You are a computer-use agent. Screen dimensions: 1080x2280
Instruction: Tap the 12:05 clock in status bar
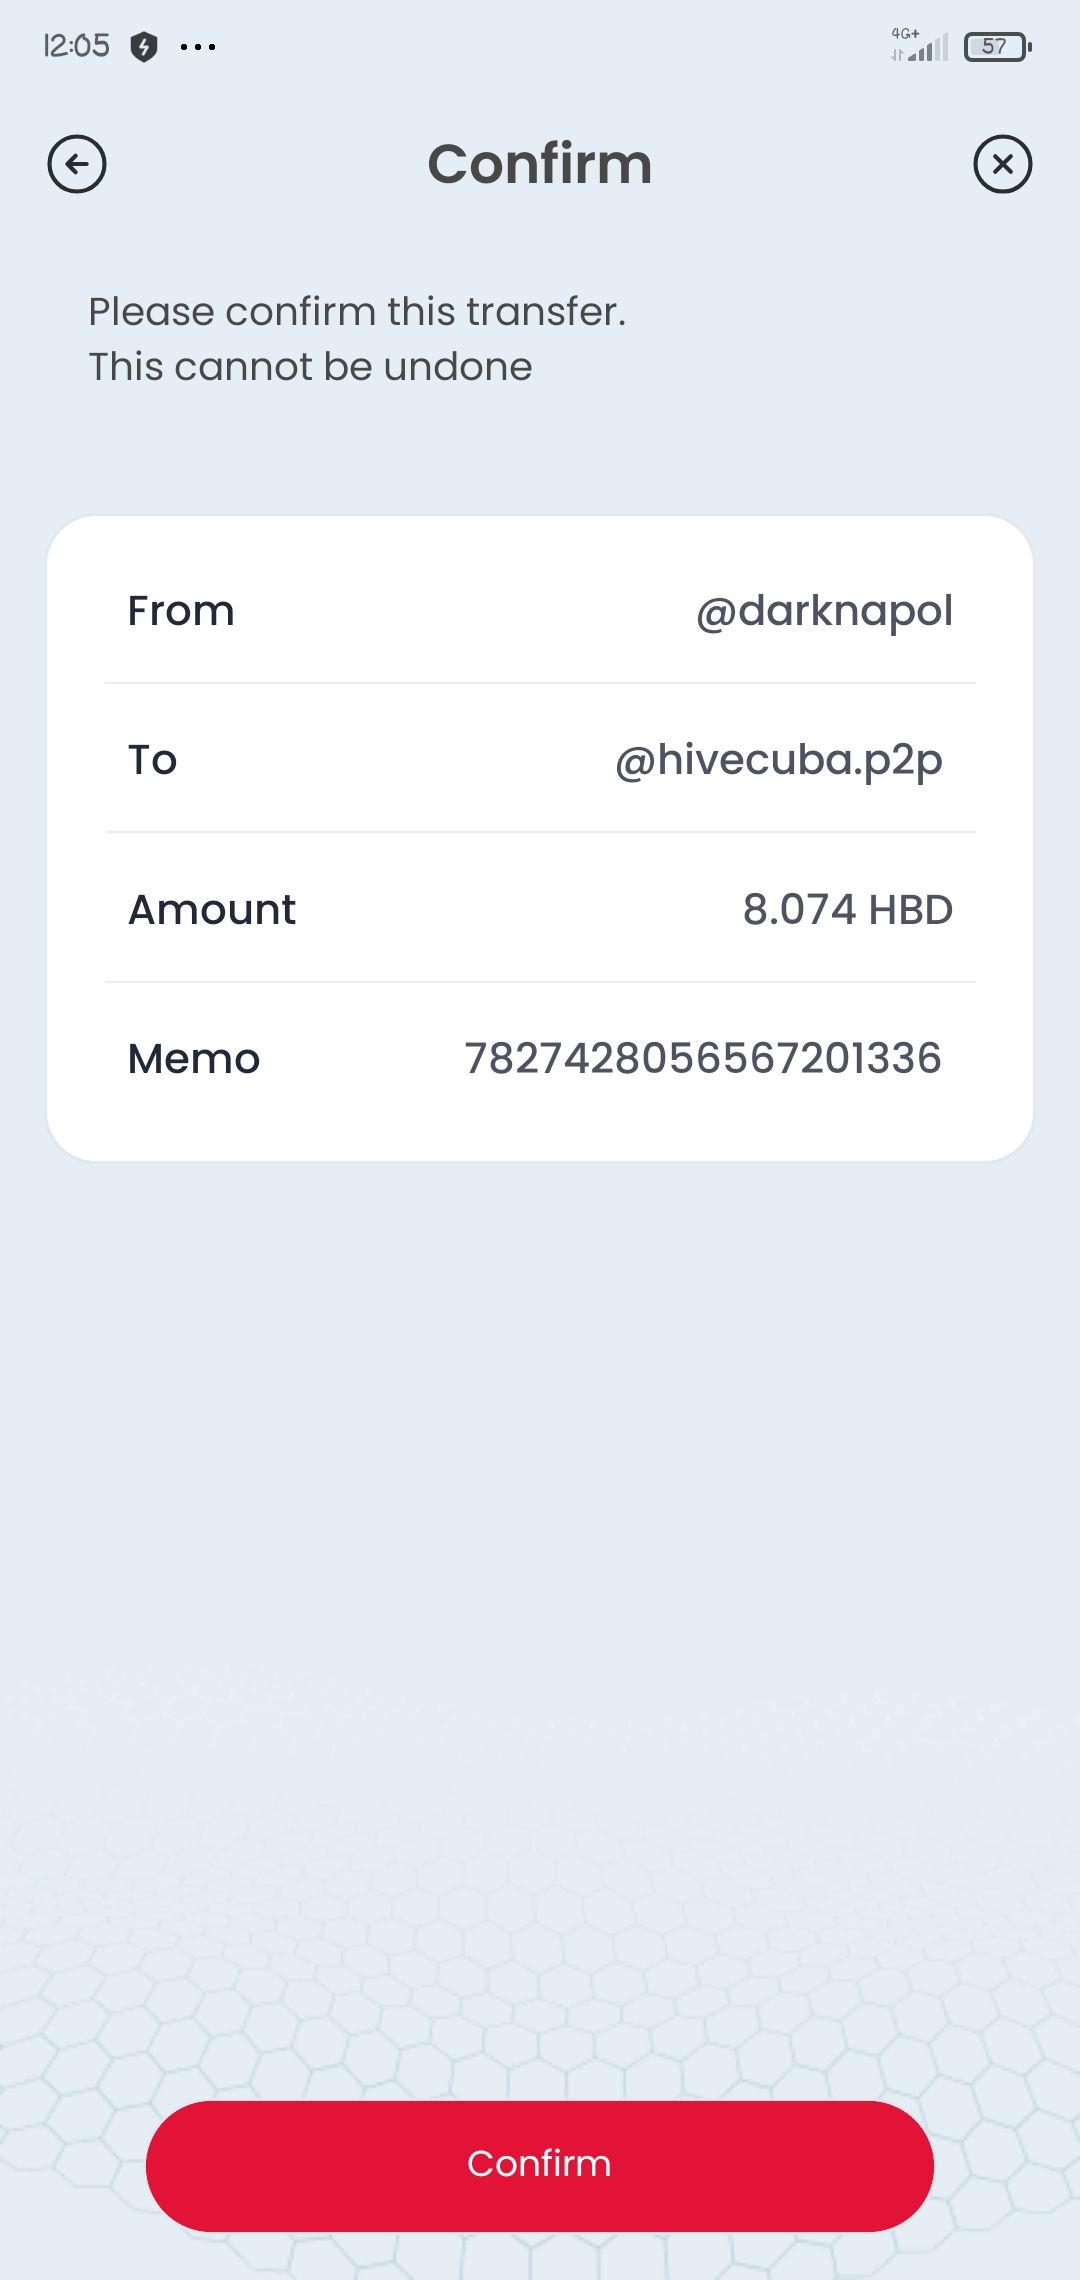(76, 46)
